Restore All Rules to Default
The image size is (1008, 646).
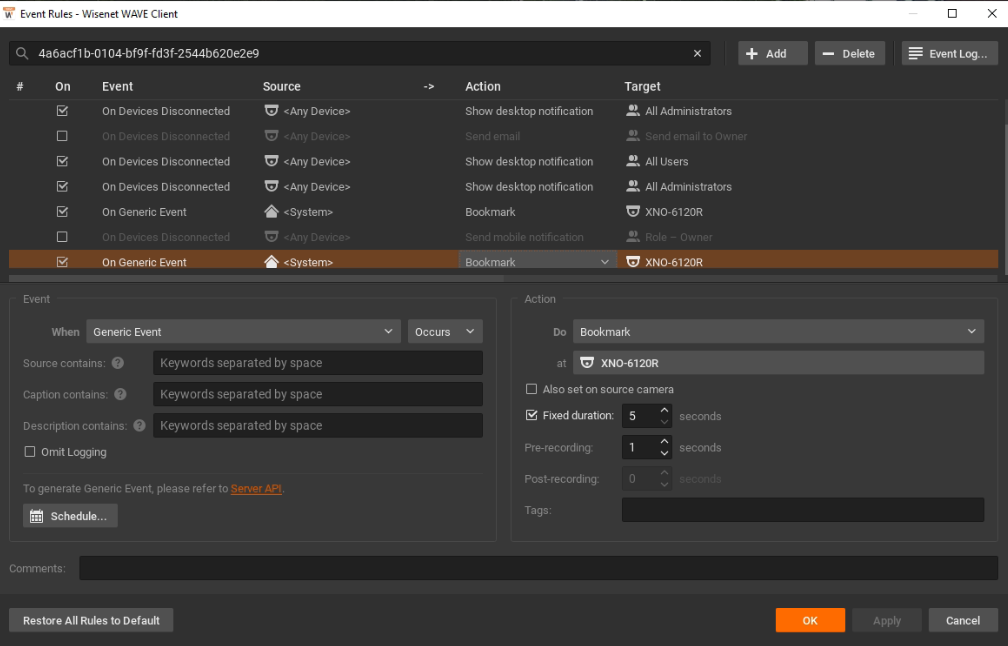91,620
